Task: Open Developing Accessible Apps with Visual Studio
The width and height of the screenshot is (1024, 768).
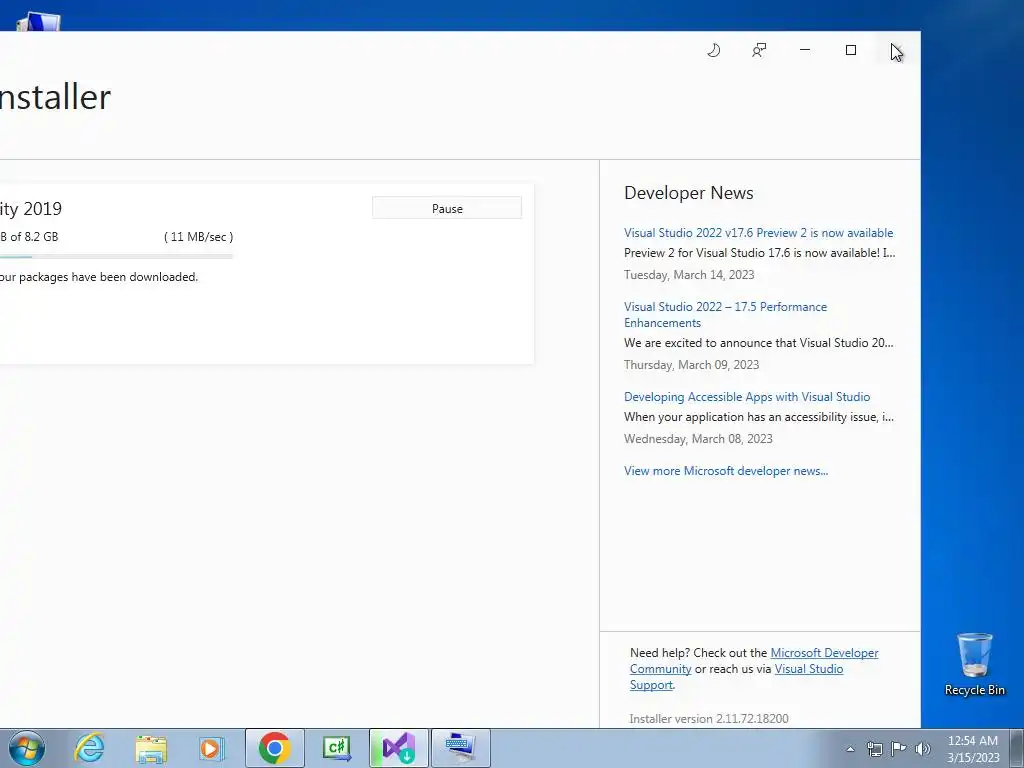Action: point(746,397)
